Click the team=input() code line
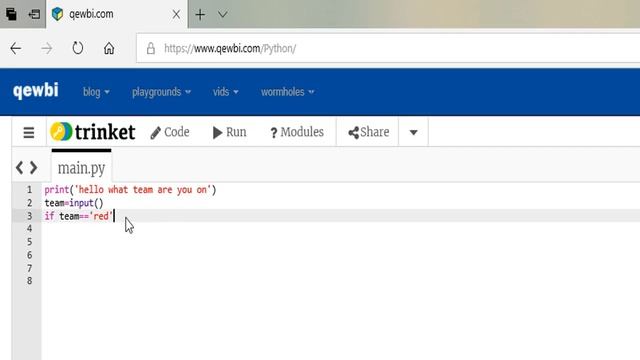This screenshot has width=640, height=360. 74,203
